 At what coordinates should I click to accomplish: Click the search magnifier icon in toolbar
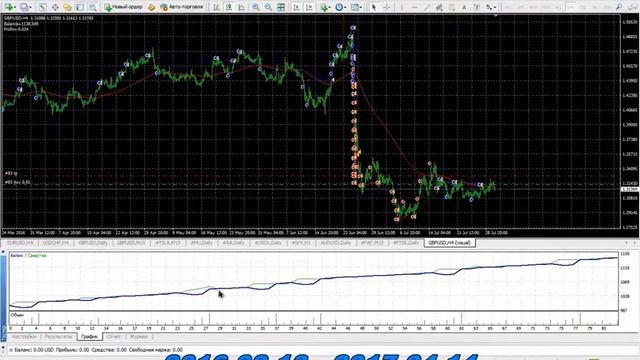coord(619,7)
